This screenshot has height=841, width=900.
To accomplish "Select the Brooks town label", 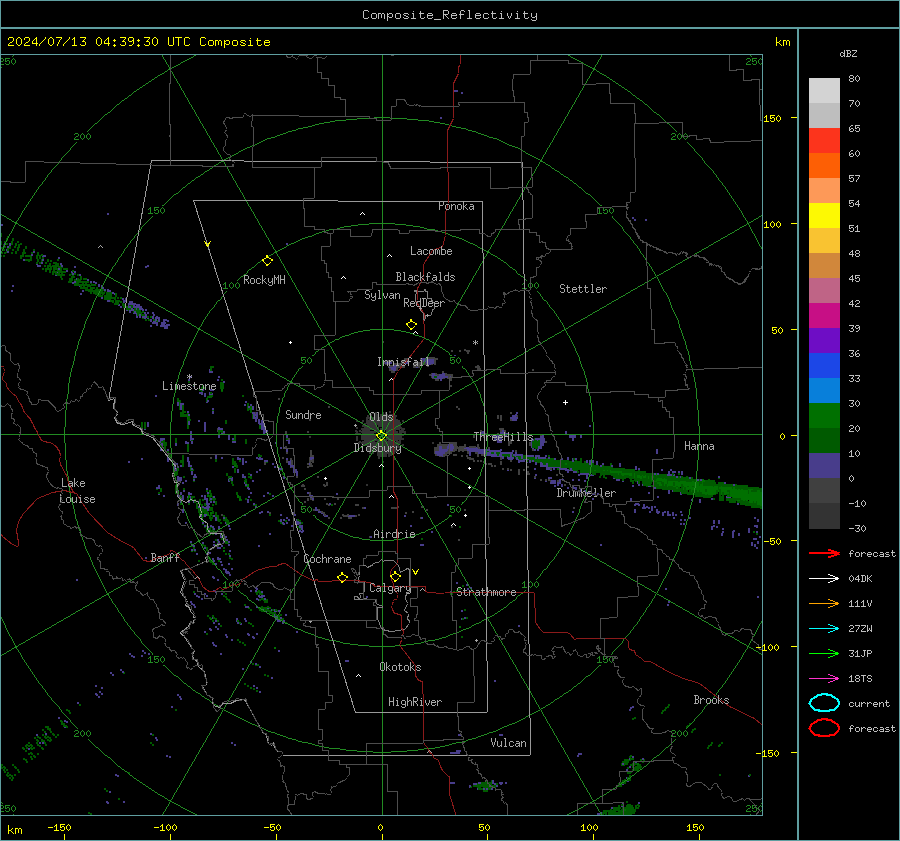I will 711,700.
